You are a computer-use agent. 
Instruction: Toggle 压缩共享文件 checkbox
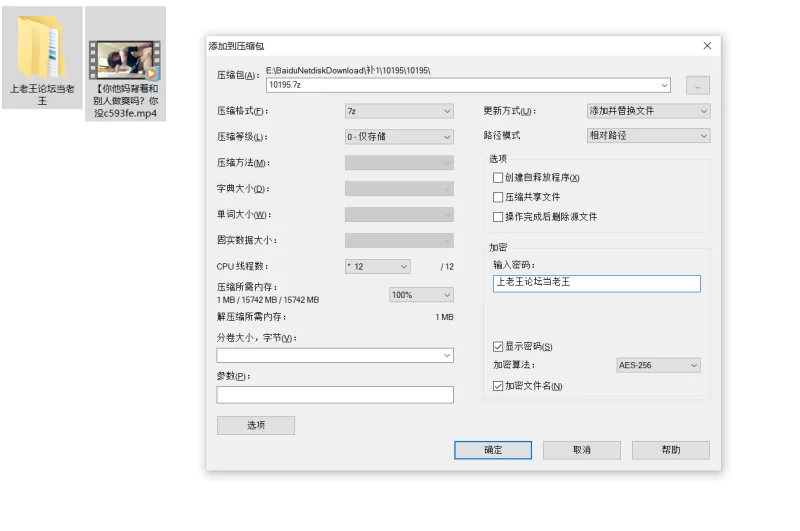498,197
